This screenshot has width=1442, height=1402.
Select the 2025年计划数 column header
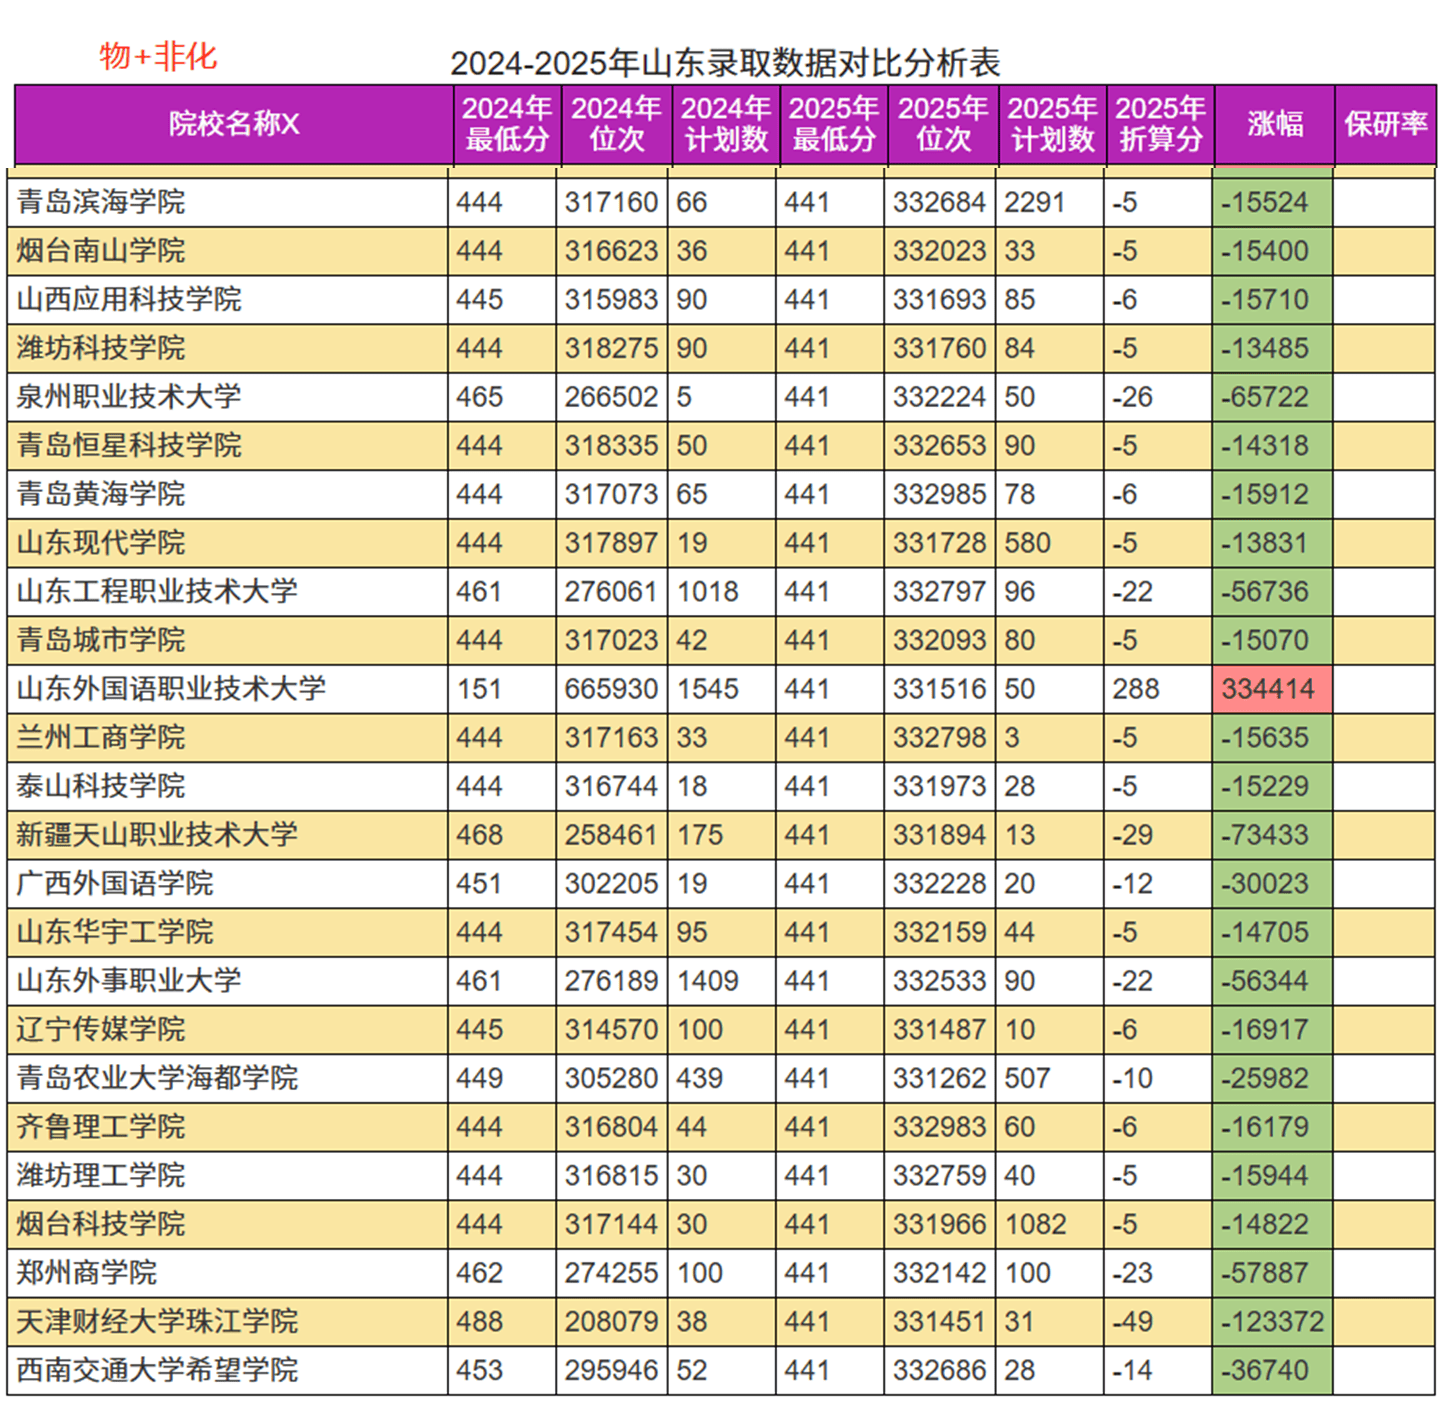[1052, 124]
